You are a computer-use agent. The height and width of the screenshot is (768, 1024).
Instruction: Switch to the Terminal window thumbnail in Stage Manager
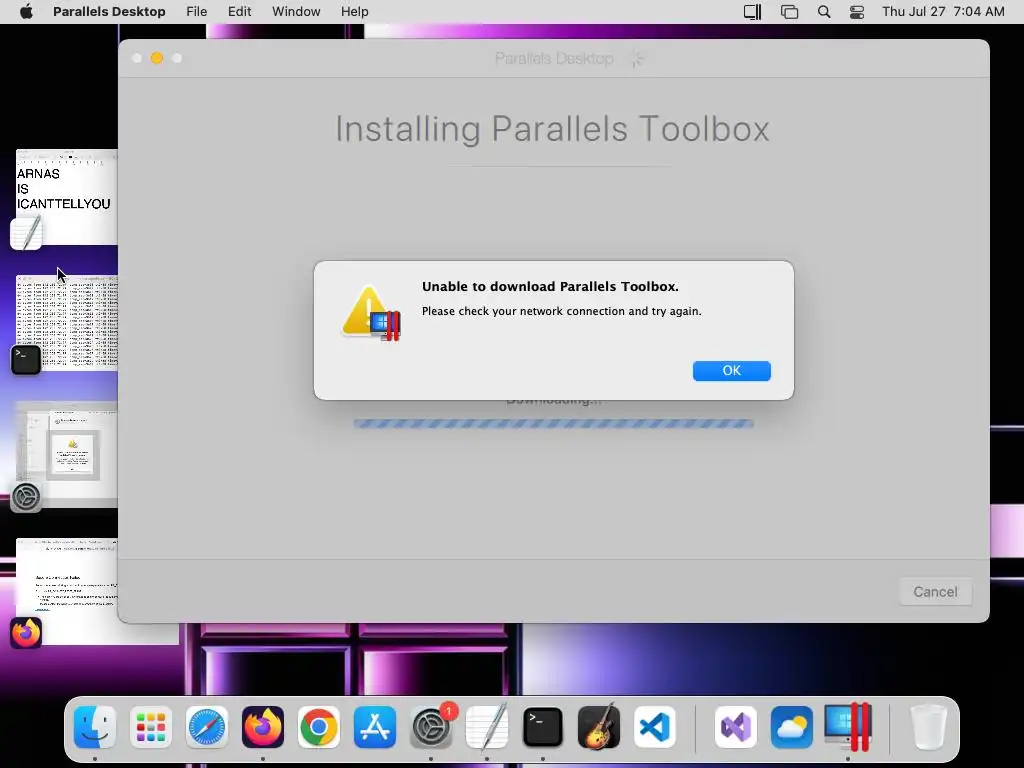pos(67,323)
